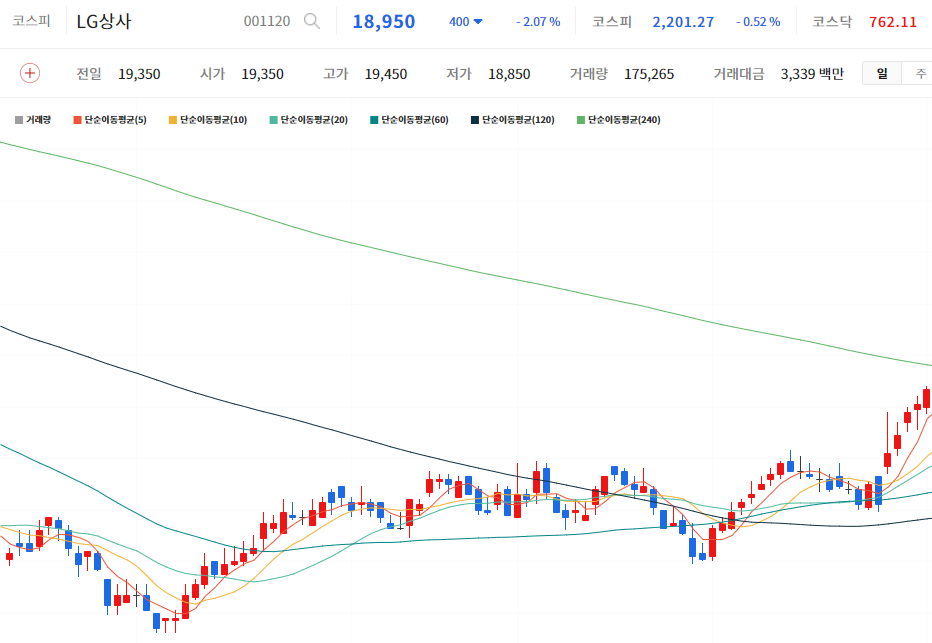Viewport: 932px width, 643px height.
Task: Click the LG상사 stock name
Action: pyautogui.click(x=104, y=21)
